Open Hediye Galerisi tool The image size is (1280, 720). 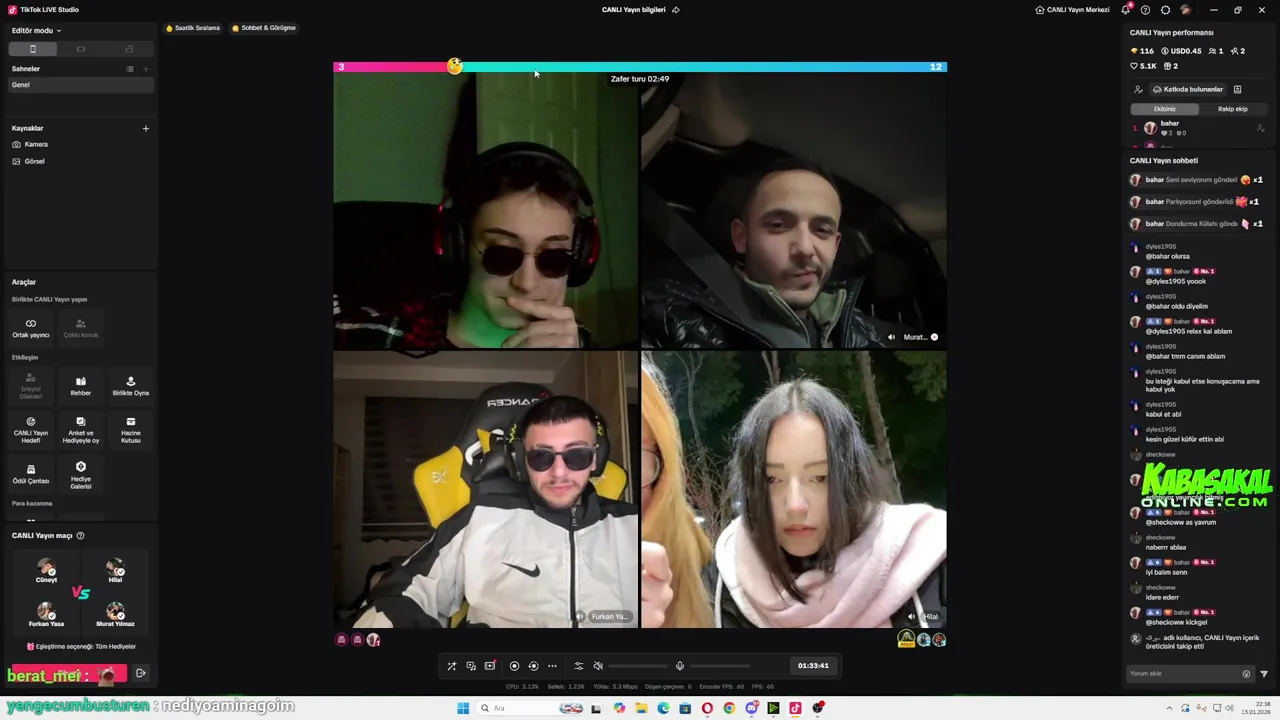81,474
